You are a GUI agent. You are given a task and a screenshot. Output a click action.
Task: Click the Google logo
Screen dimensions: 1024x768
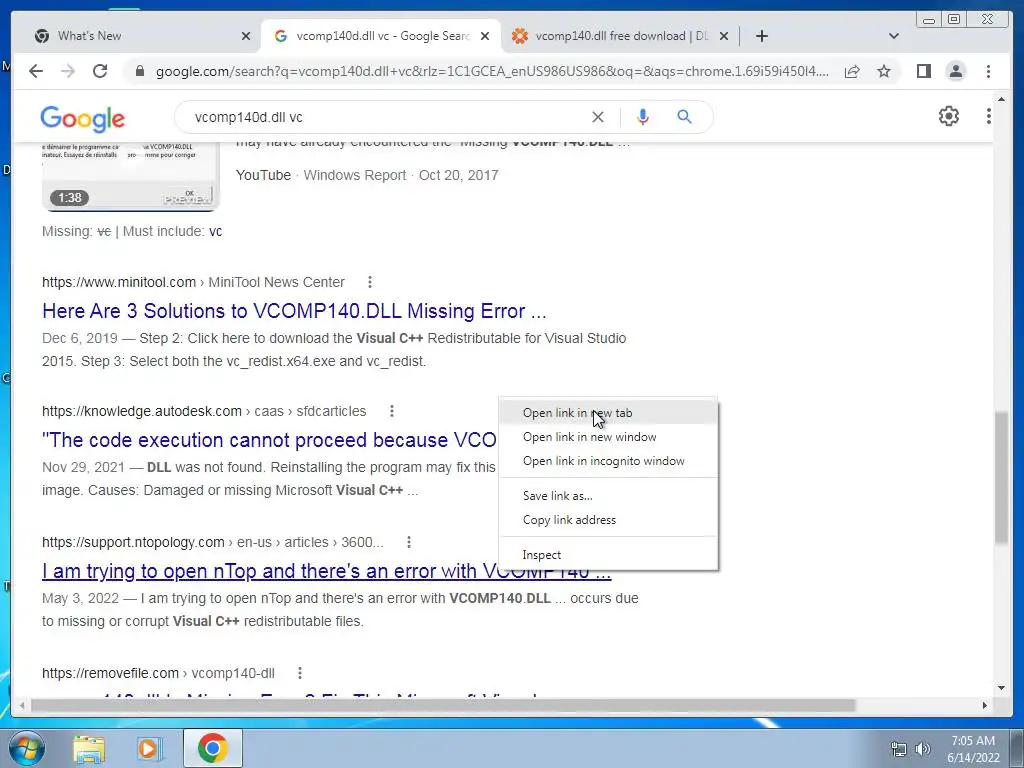tap(82, 119)
